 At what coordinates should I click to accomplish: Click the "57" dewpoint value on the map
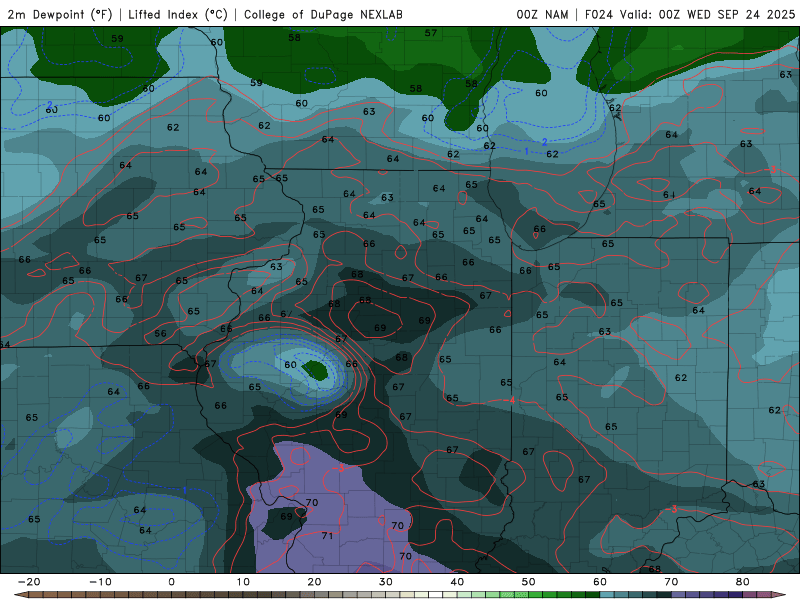pyautogui.click(x=431, y=33)
